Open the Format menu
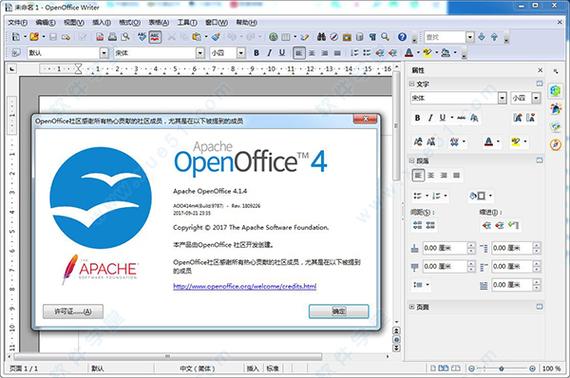570x378 pixels. pyautogui.click(x=130, y=23)
